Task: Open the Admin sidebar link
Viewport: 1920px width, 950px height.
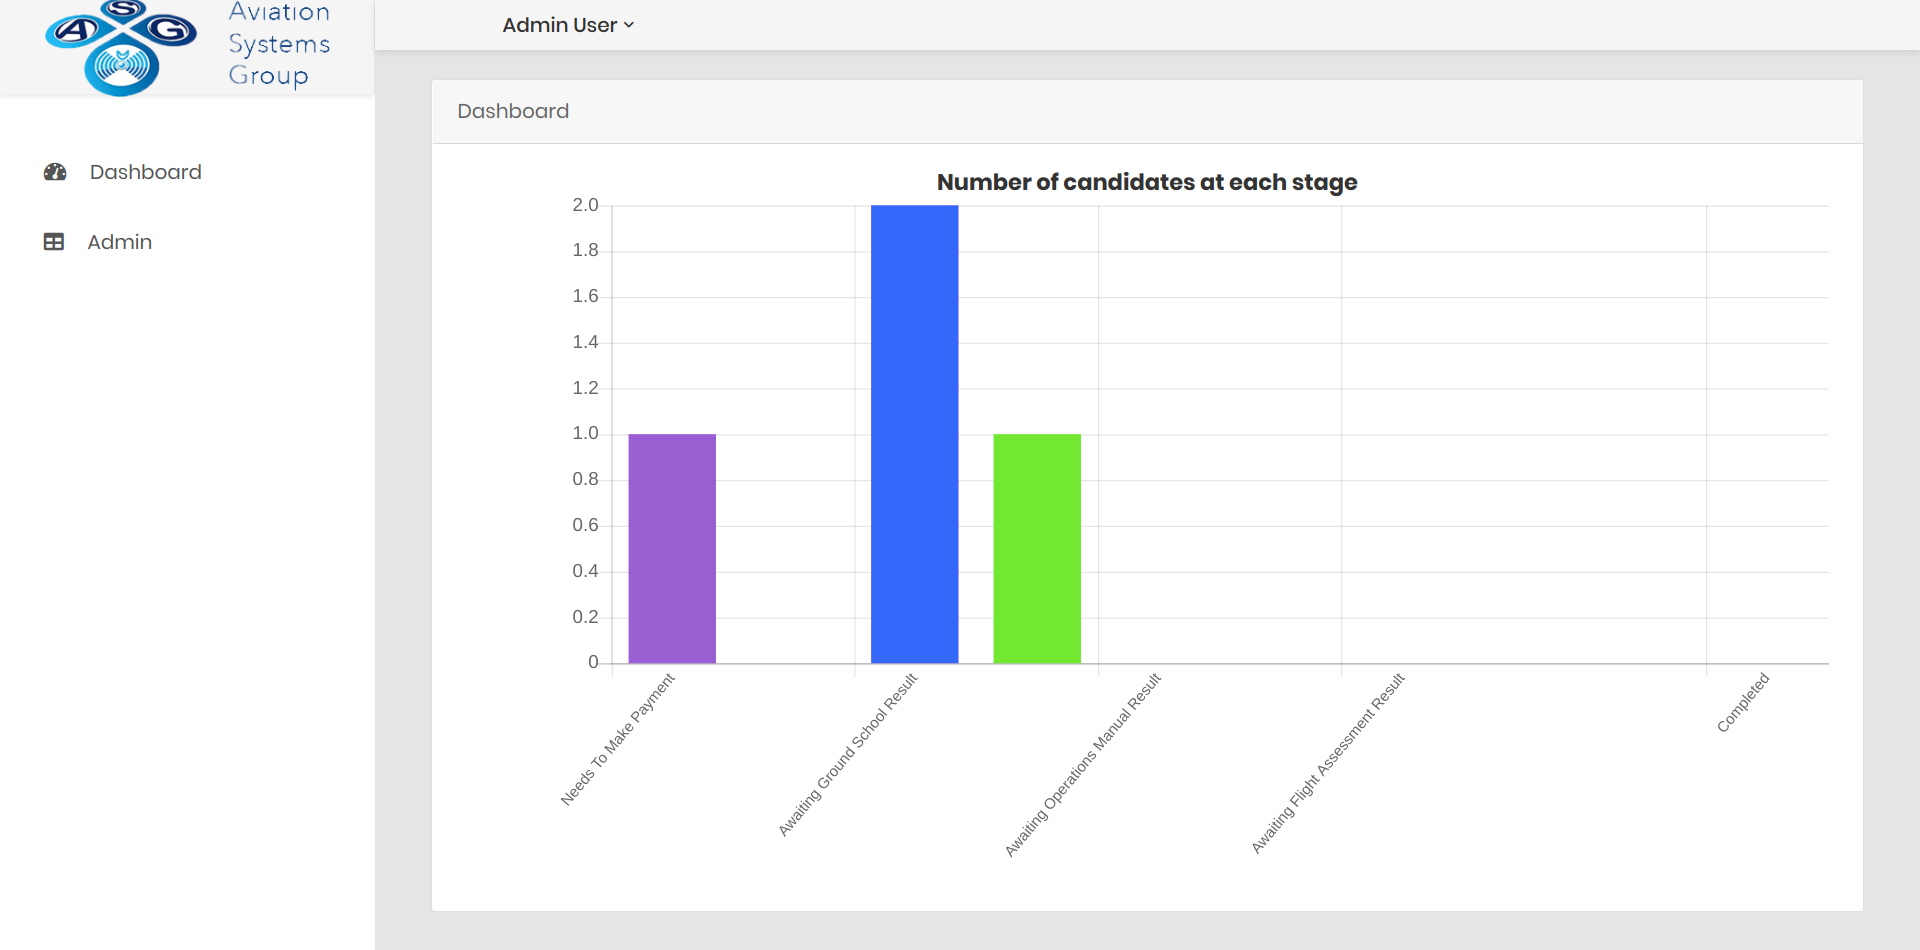Action: 119,242
